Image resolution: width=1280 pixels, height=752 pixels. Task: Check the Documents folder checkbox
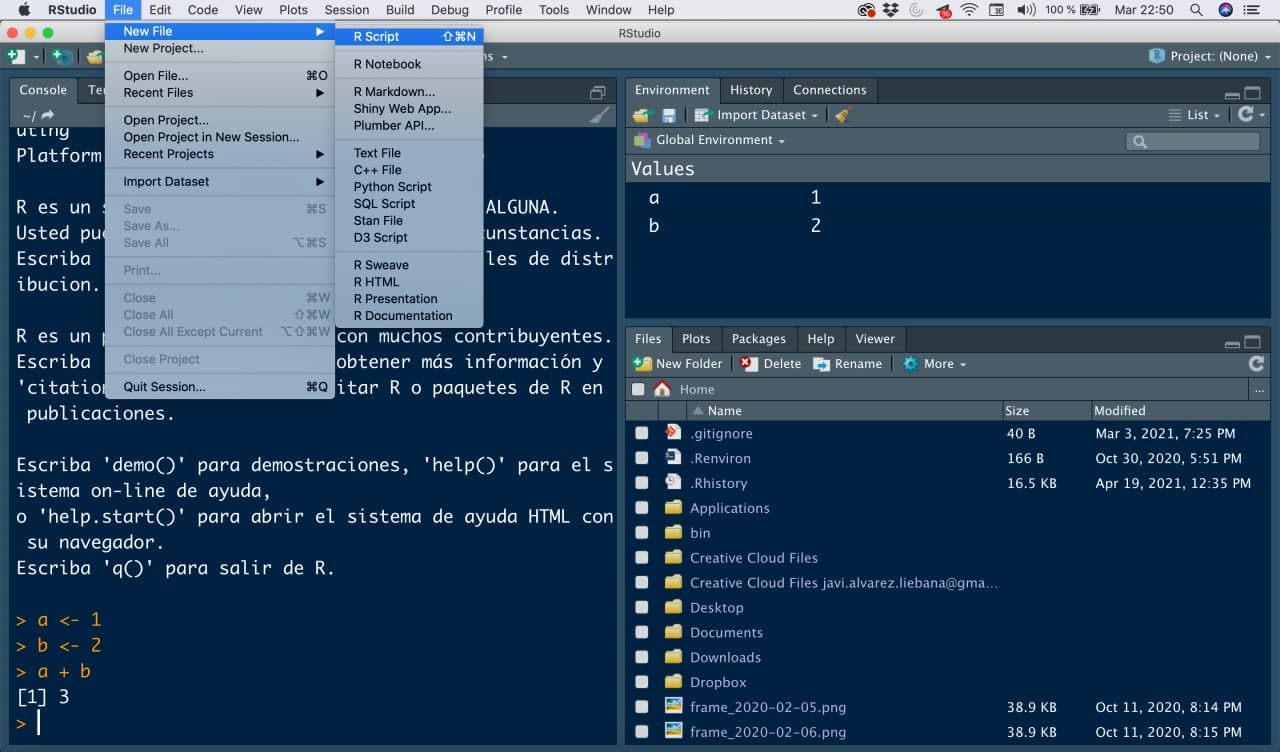click(x=641, y=633)
